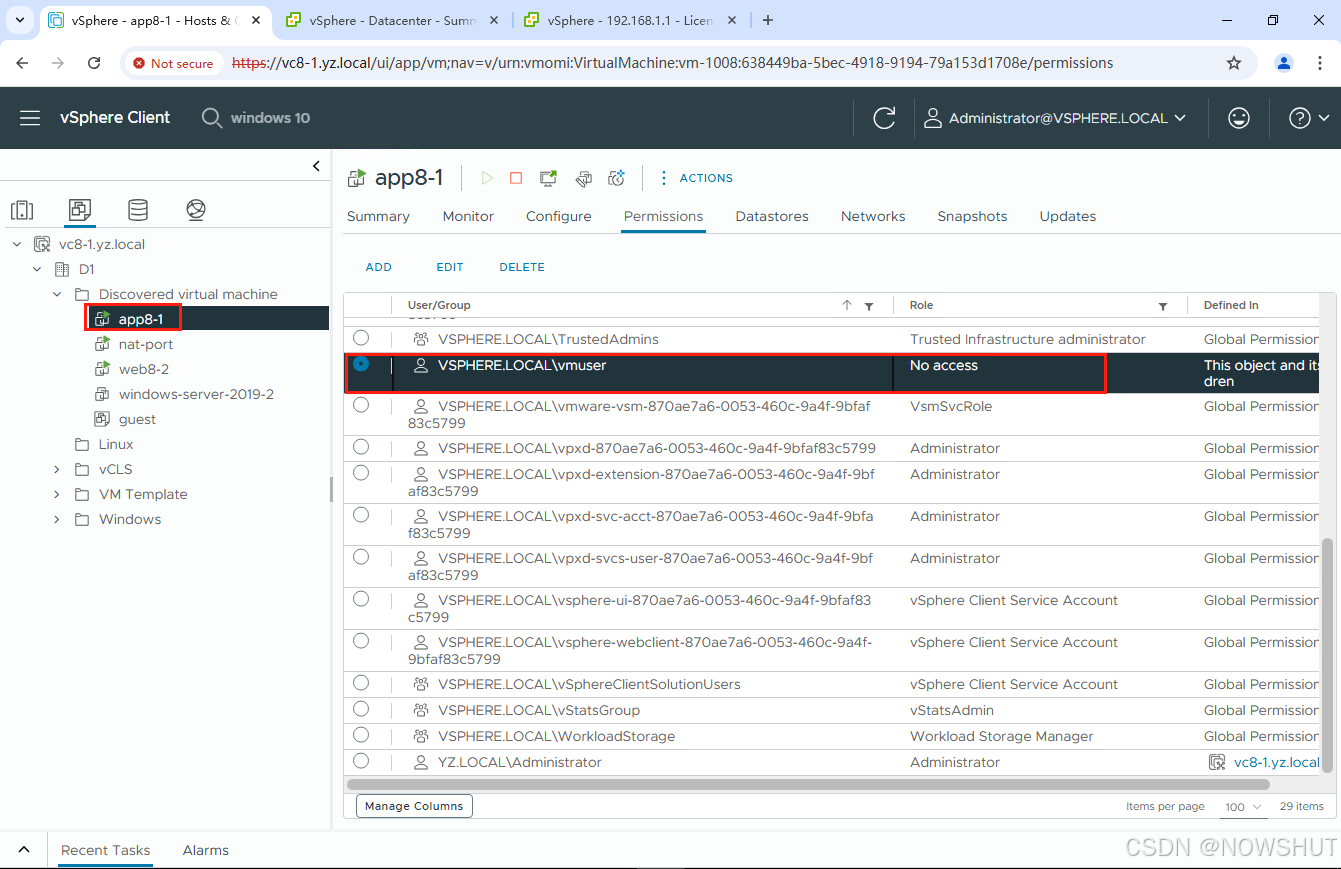Filter the User/Group column

[x=869, y=306]
